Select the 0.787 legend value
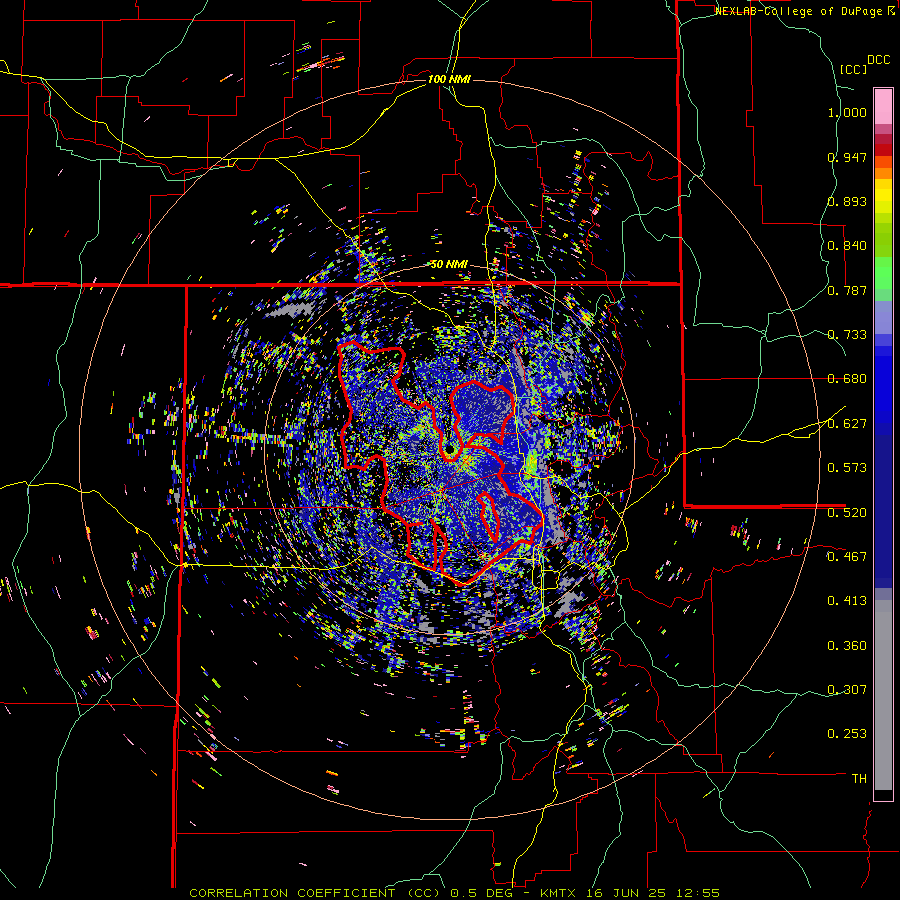This screenshot has width=900, height=900. click(847, 290)
